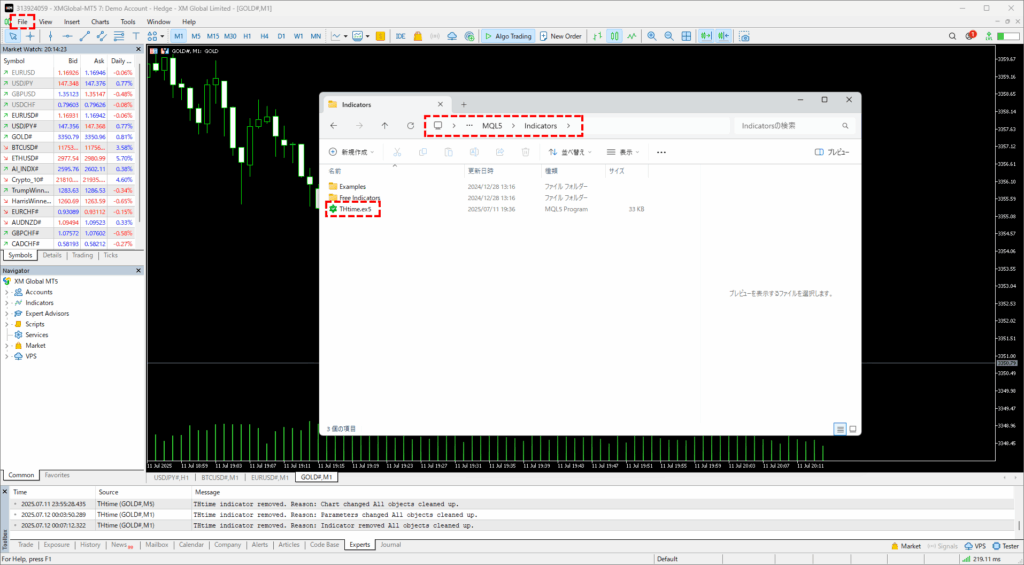Screen dimensions: 1024x565
Task: Open the search magnifier in toolbar
Action: click(952, 37)
